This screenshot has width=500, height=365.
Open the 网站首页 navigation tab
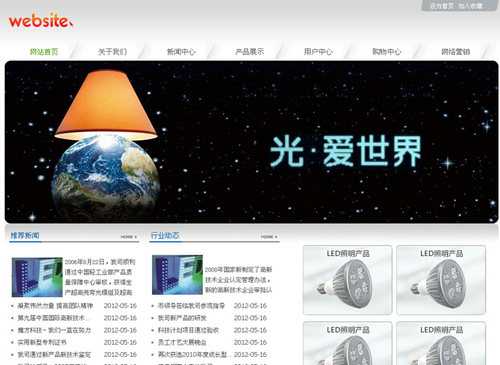tap(44, 52)
